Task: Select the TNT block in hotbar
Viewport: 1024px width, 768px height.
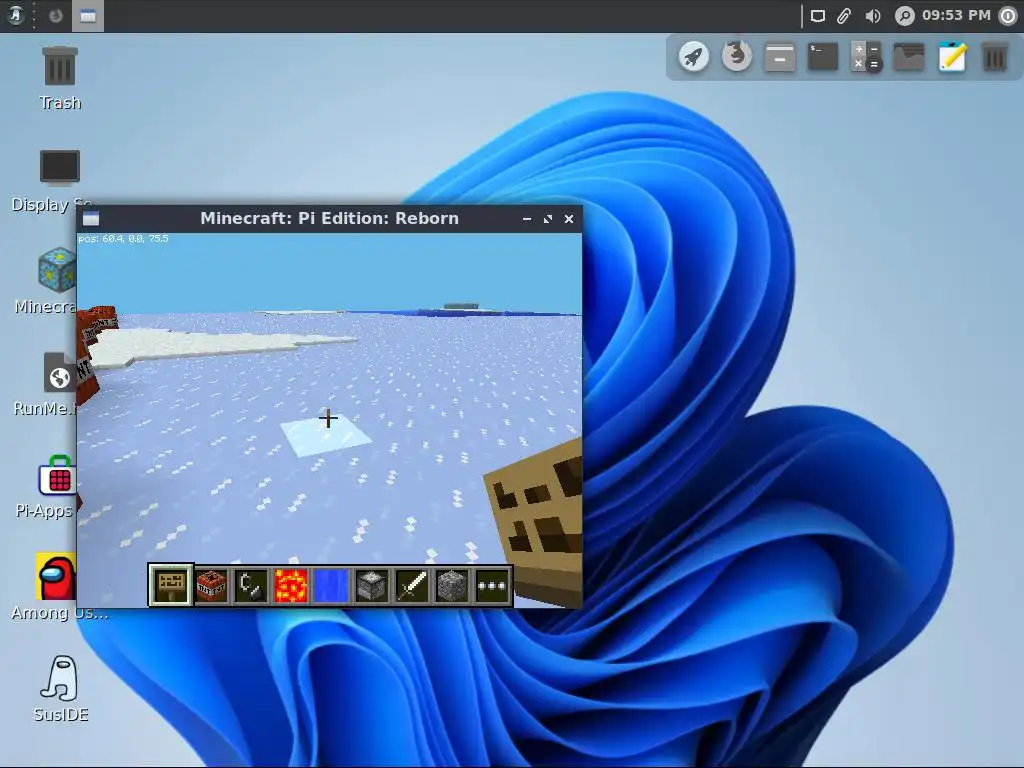Action: point(212,585)
